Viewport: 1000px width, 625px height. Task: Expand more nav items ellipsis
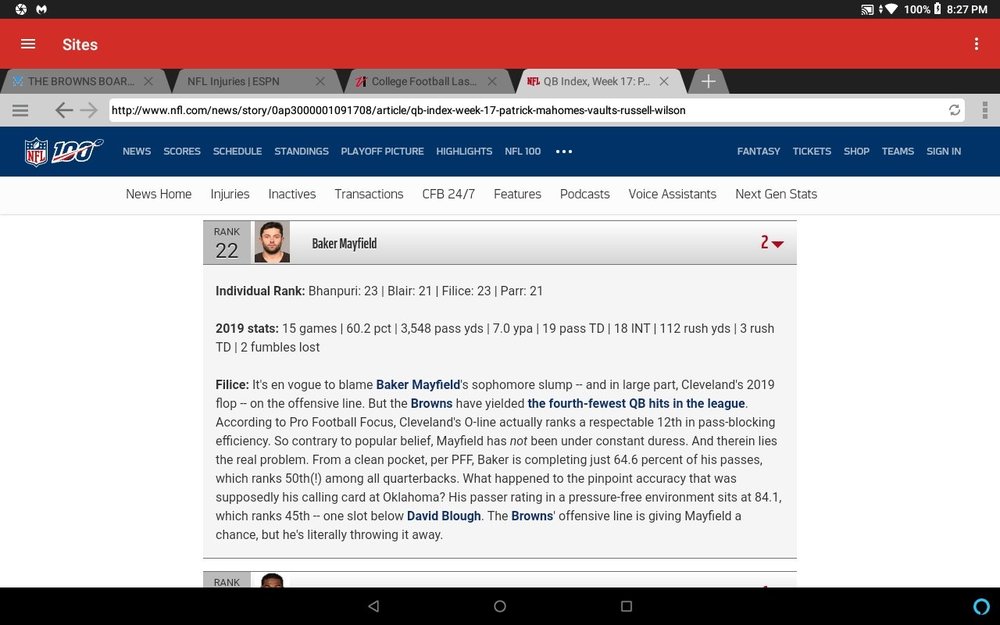pos(564,152)
